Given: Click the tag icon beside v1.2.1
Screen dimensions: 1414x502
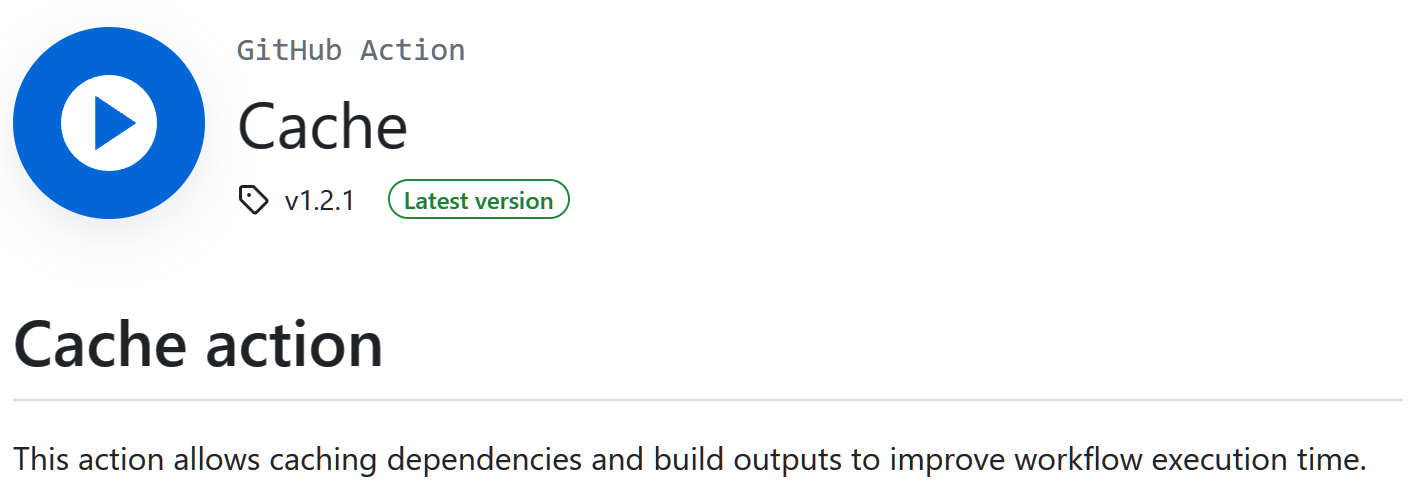Looking at the screenshot, I should (253, 200).
